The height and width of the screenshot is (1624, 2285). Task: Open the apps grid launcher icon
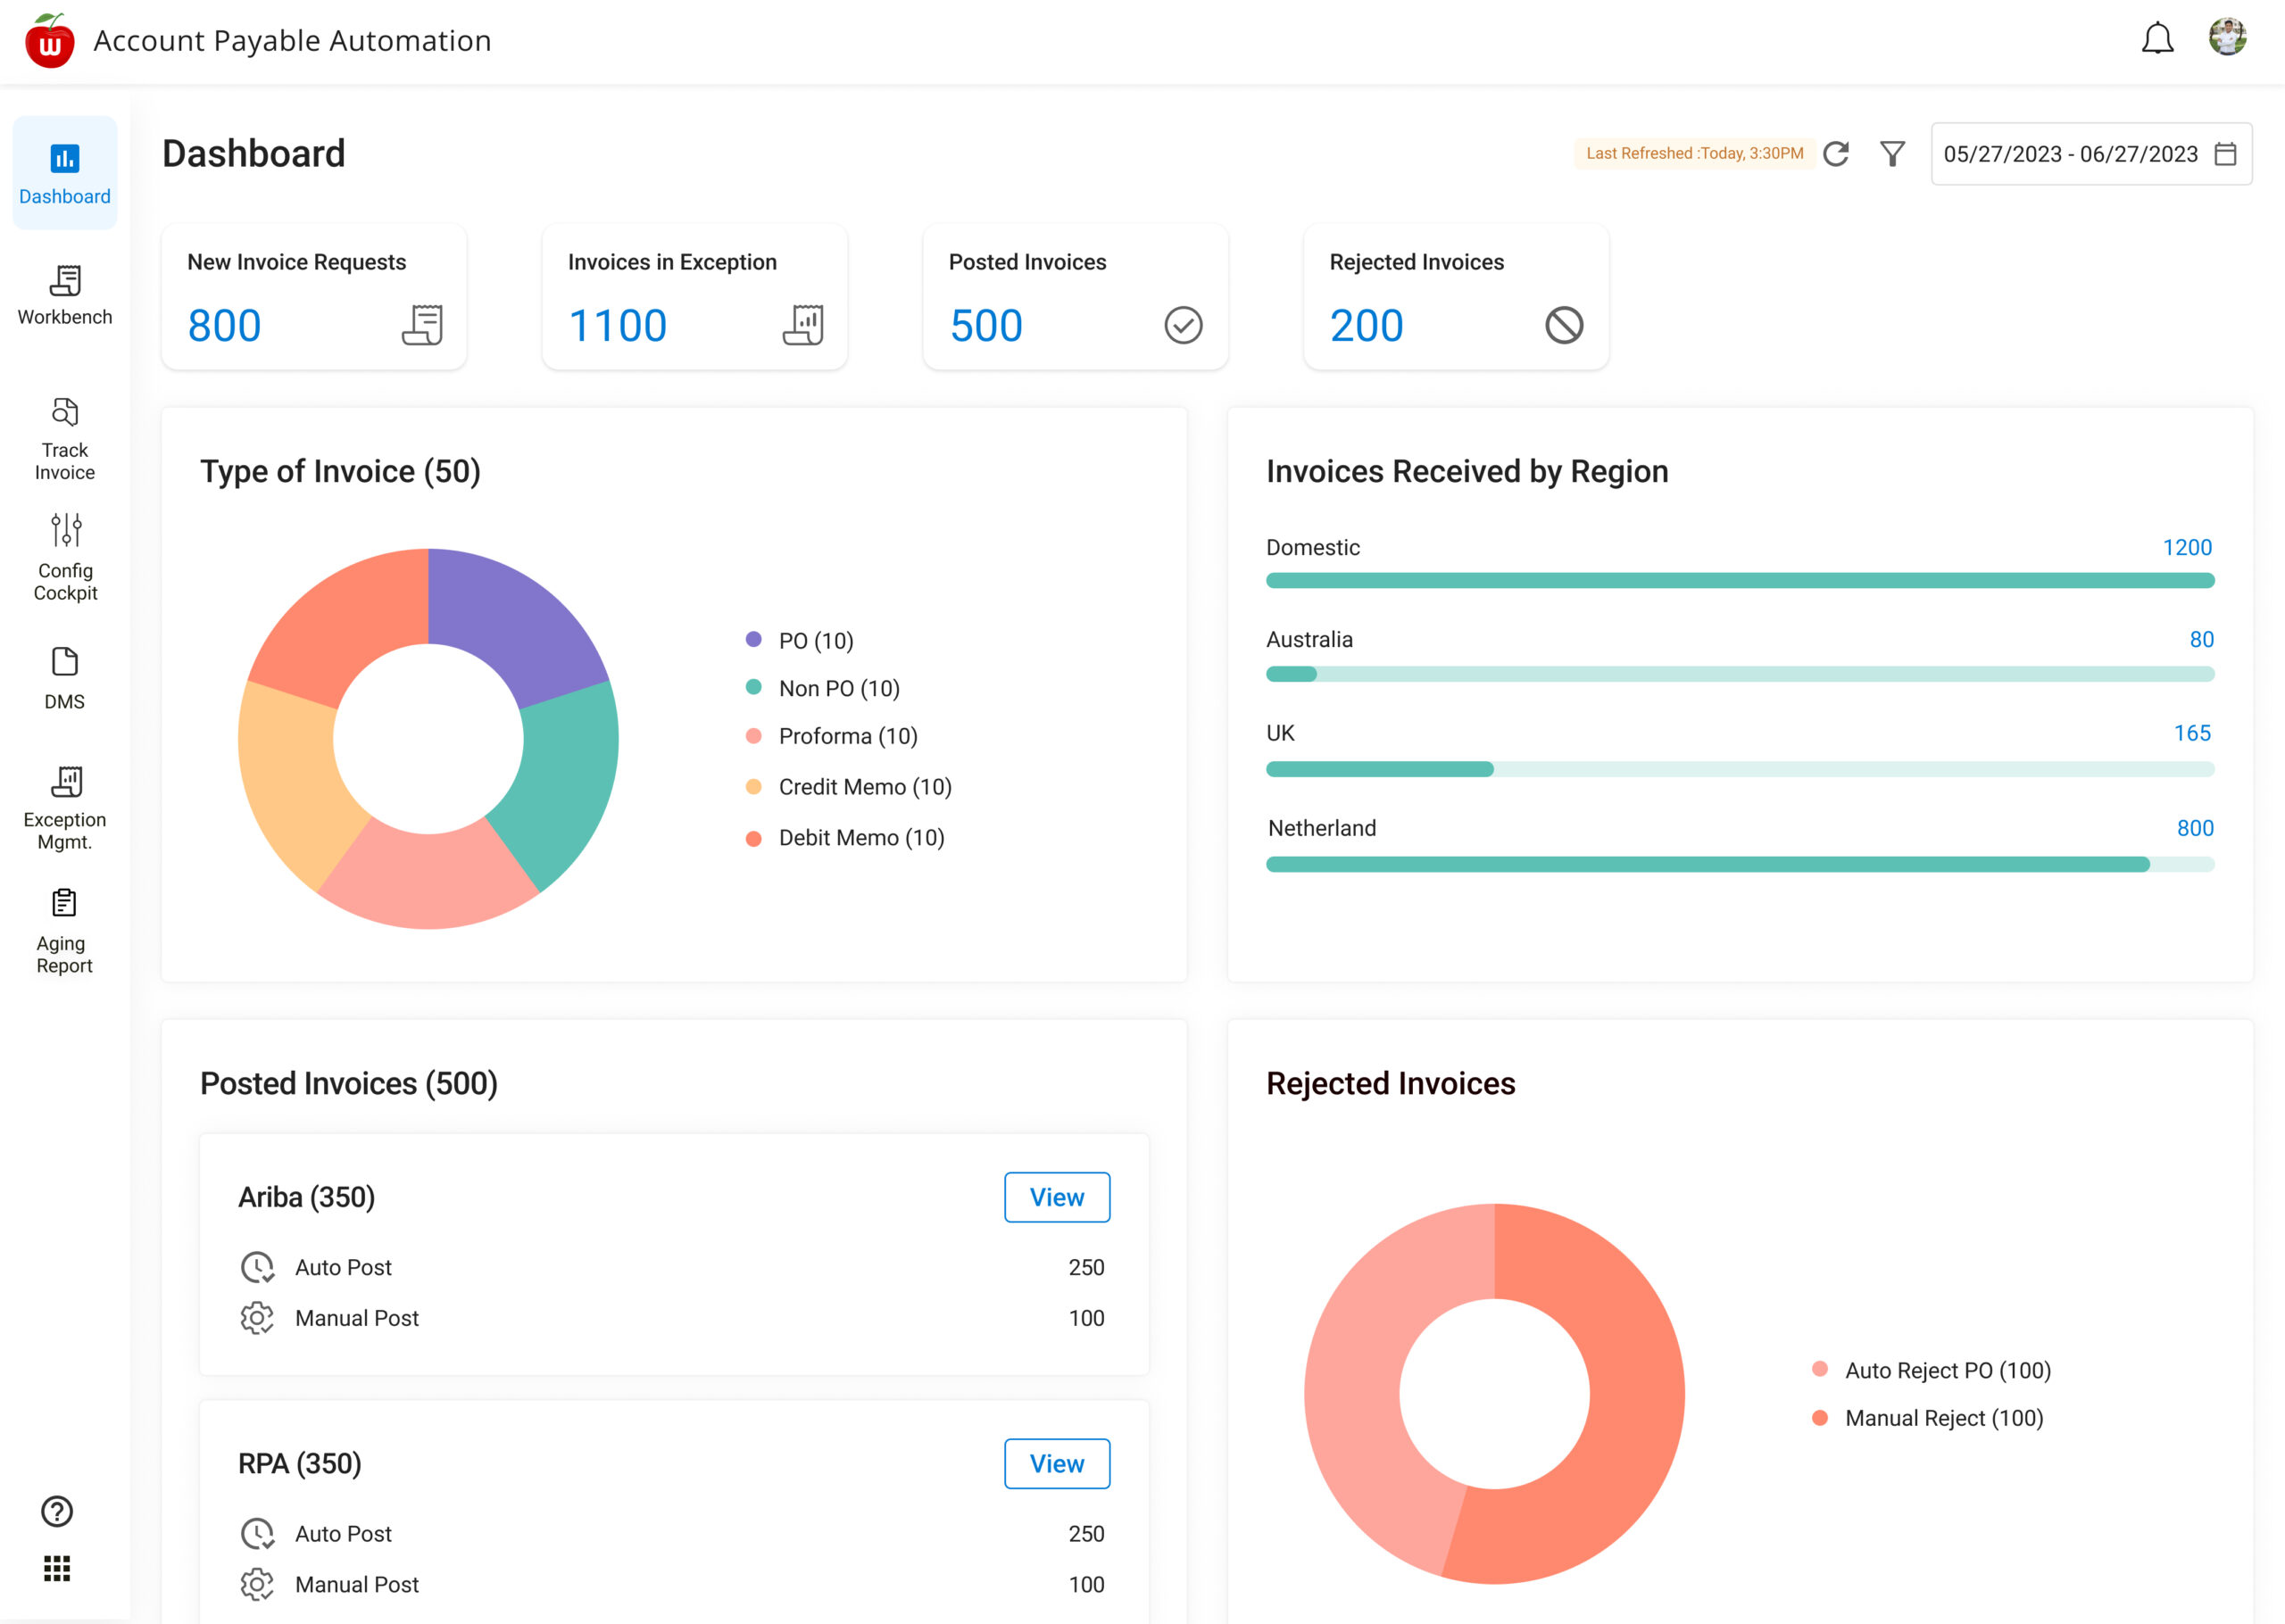tap(57, 1568)
